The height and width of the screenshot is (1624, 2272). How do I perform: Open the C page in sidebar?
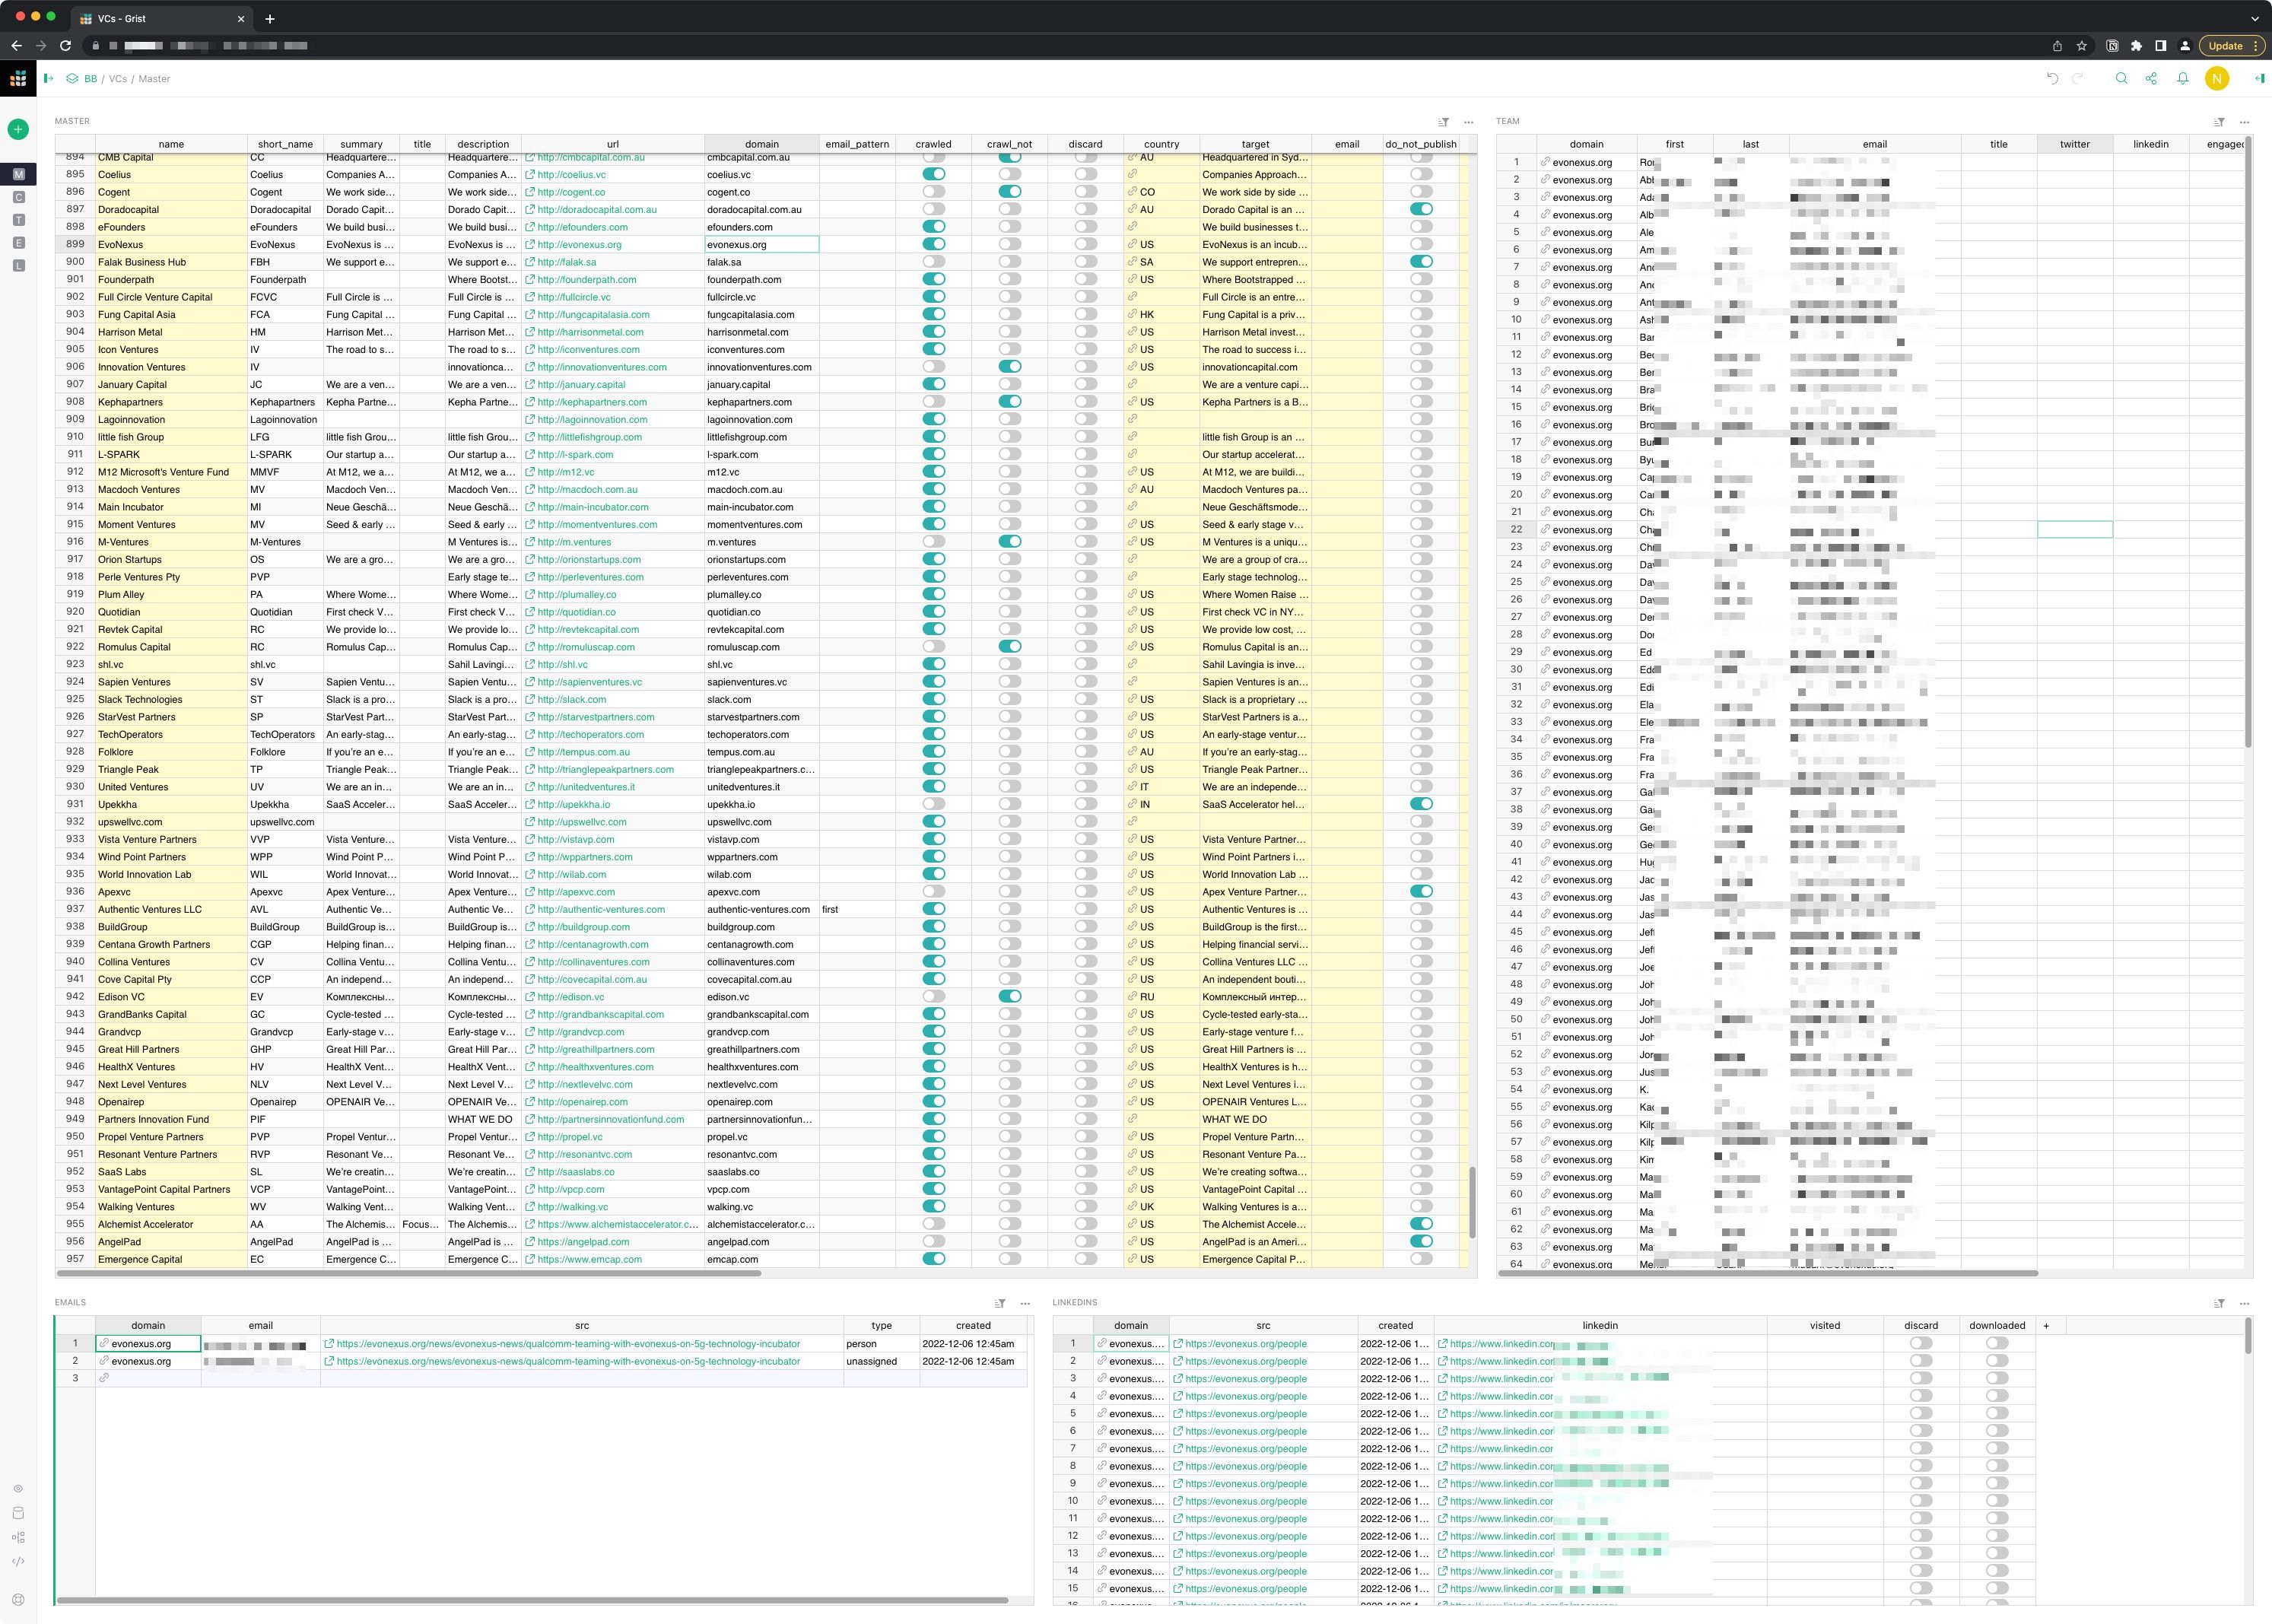pos(18,197)
